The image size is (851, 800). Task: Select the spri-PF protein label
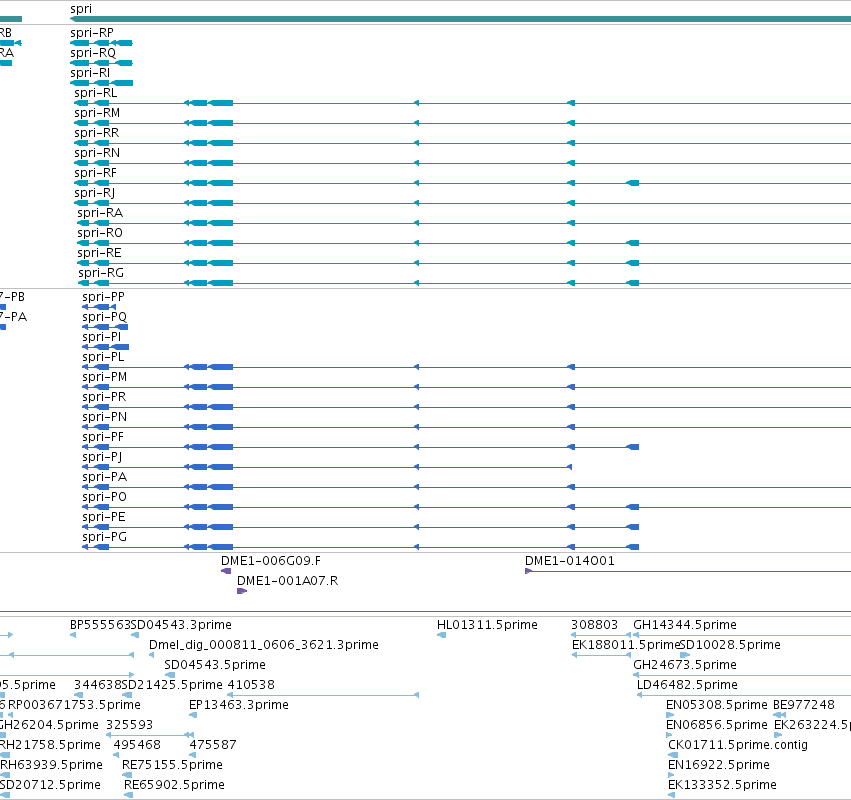pos(103,437)
